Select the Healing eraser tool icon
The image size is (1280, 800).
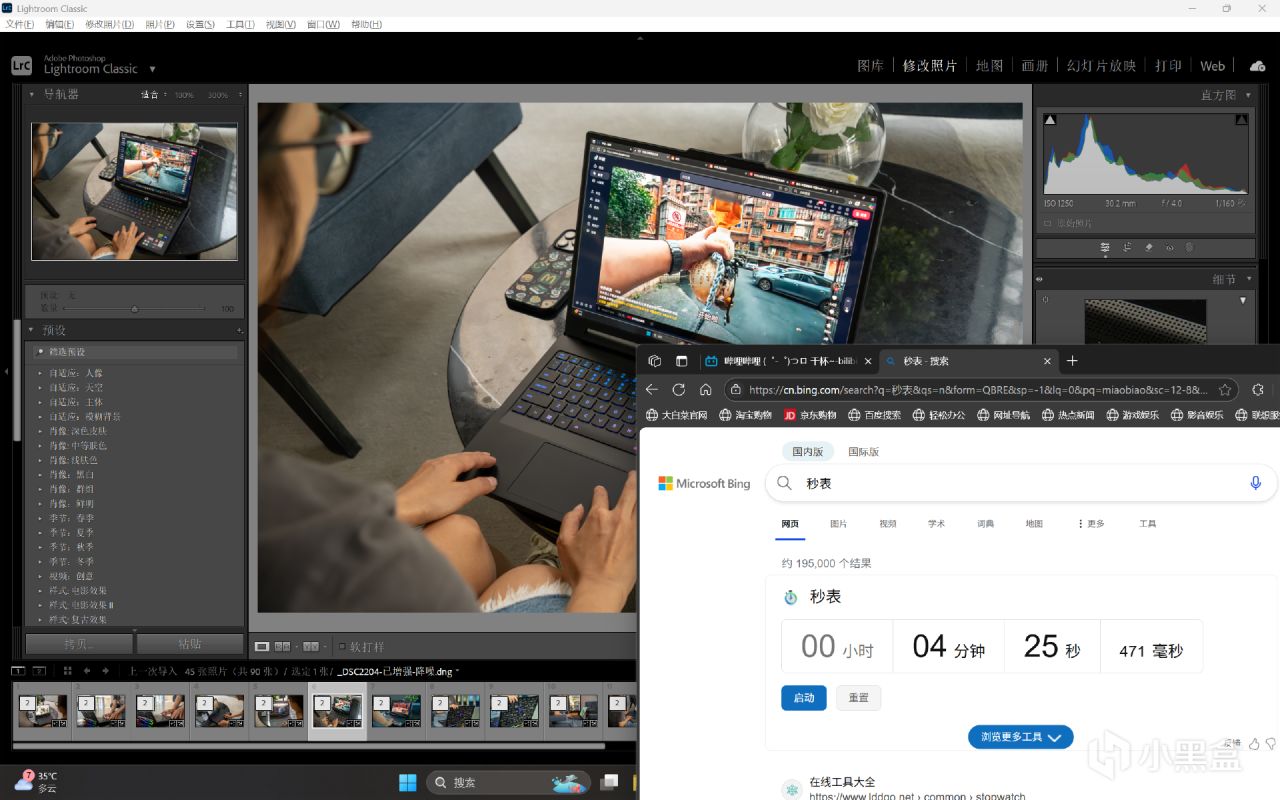pyautogui.click(x=1149, y=247)
